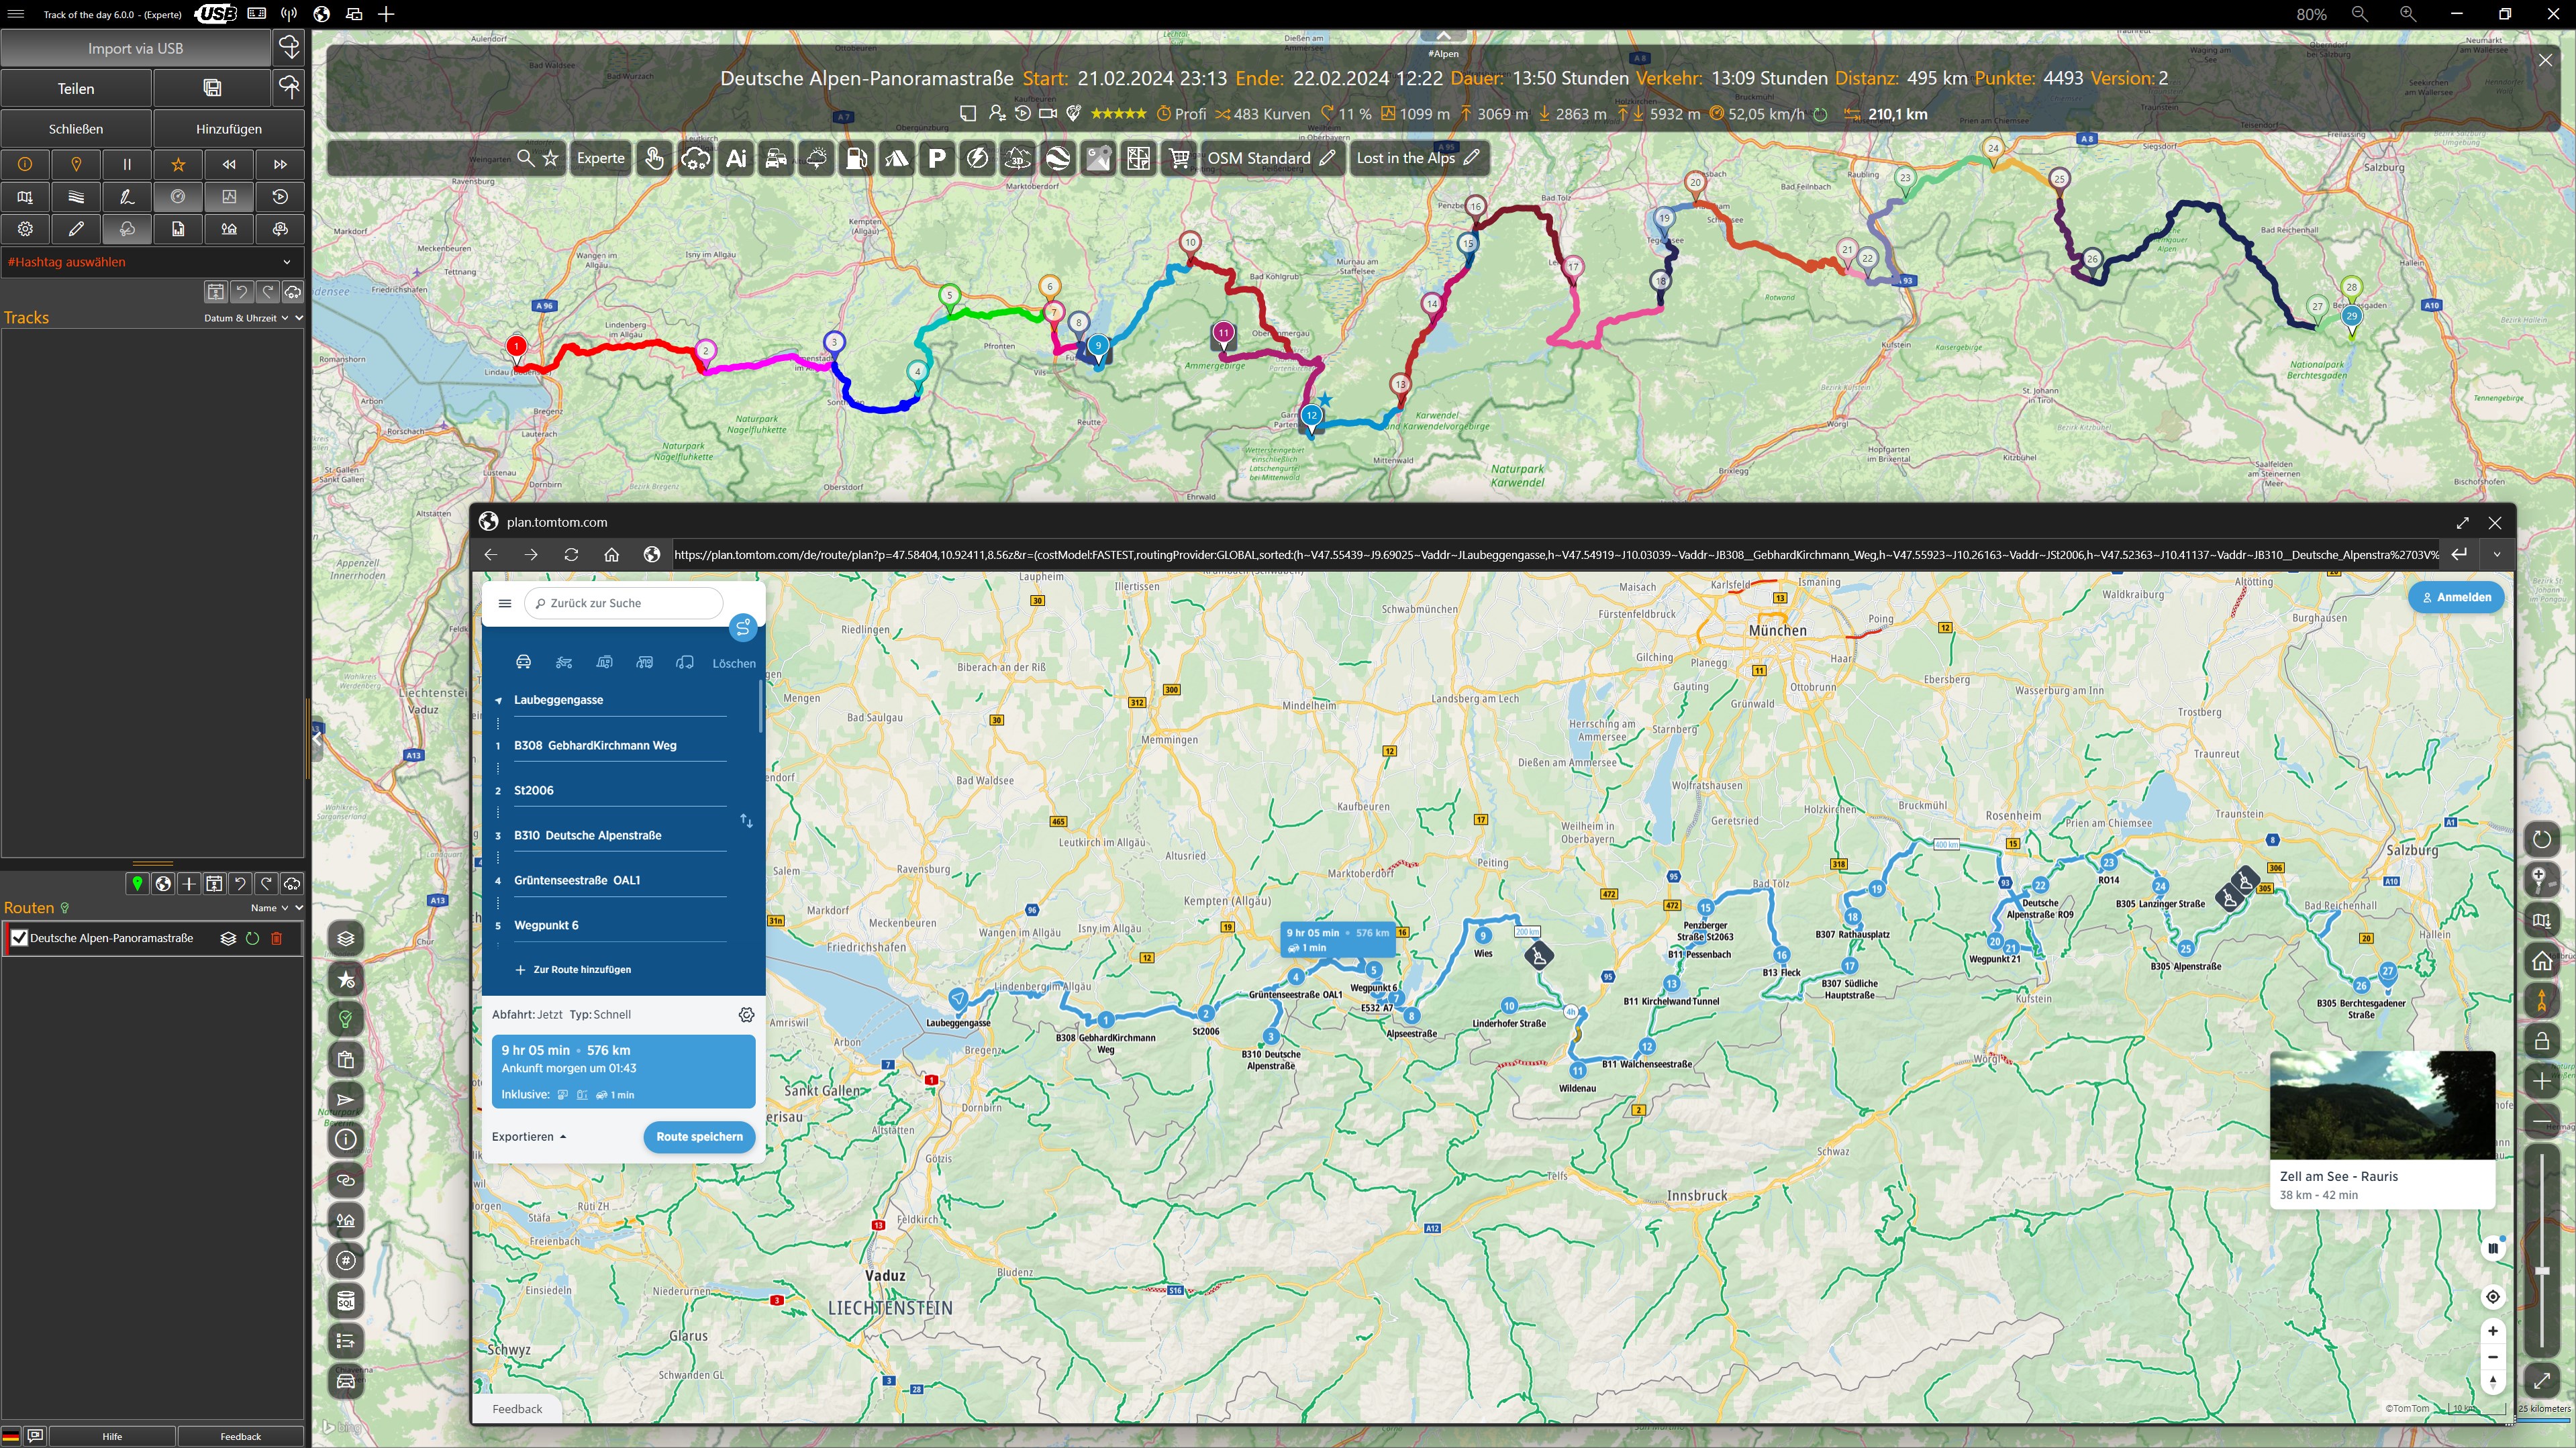This screenshot has height=1448, width=2576.
Task: Toggle the pause button in left control panel
Action: (127, 164)
